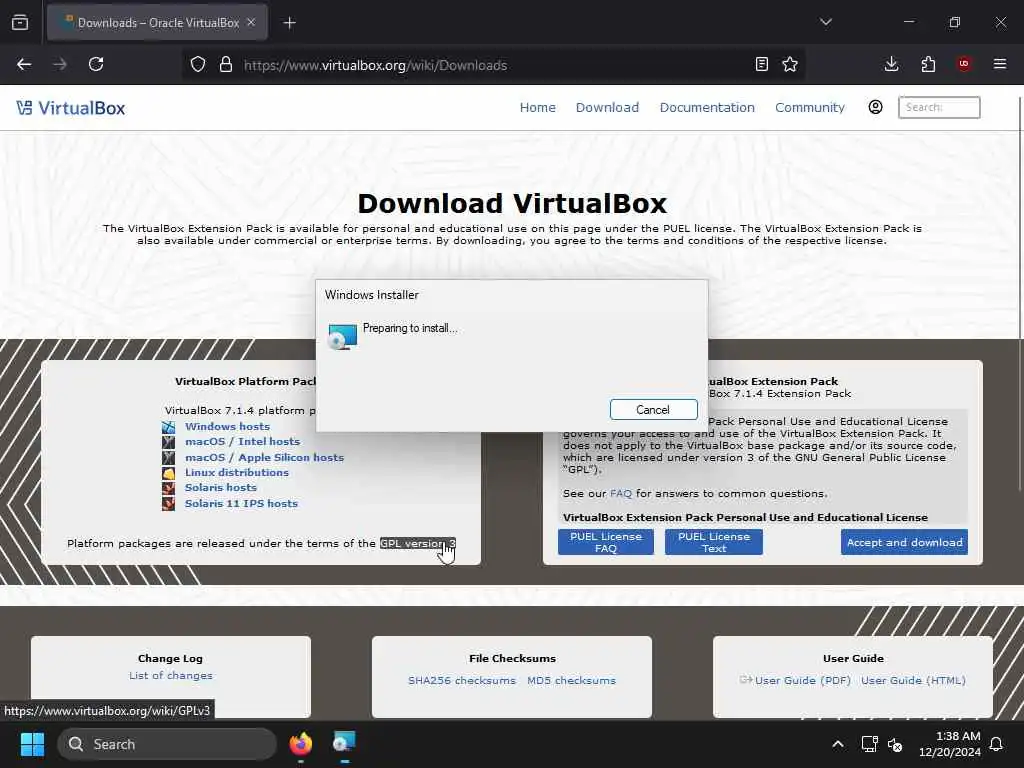The width and height of the screenshot is (1024, 768).
Task: Open the list all tabs dropdown
Action: pyautogui.click(x=825, y=22)
